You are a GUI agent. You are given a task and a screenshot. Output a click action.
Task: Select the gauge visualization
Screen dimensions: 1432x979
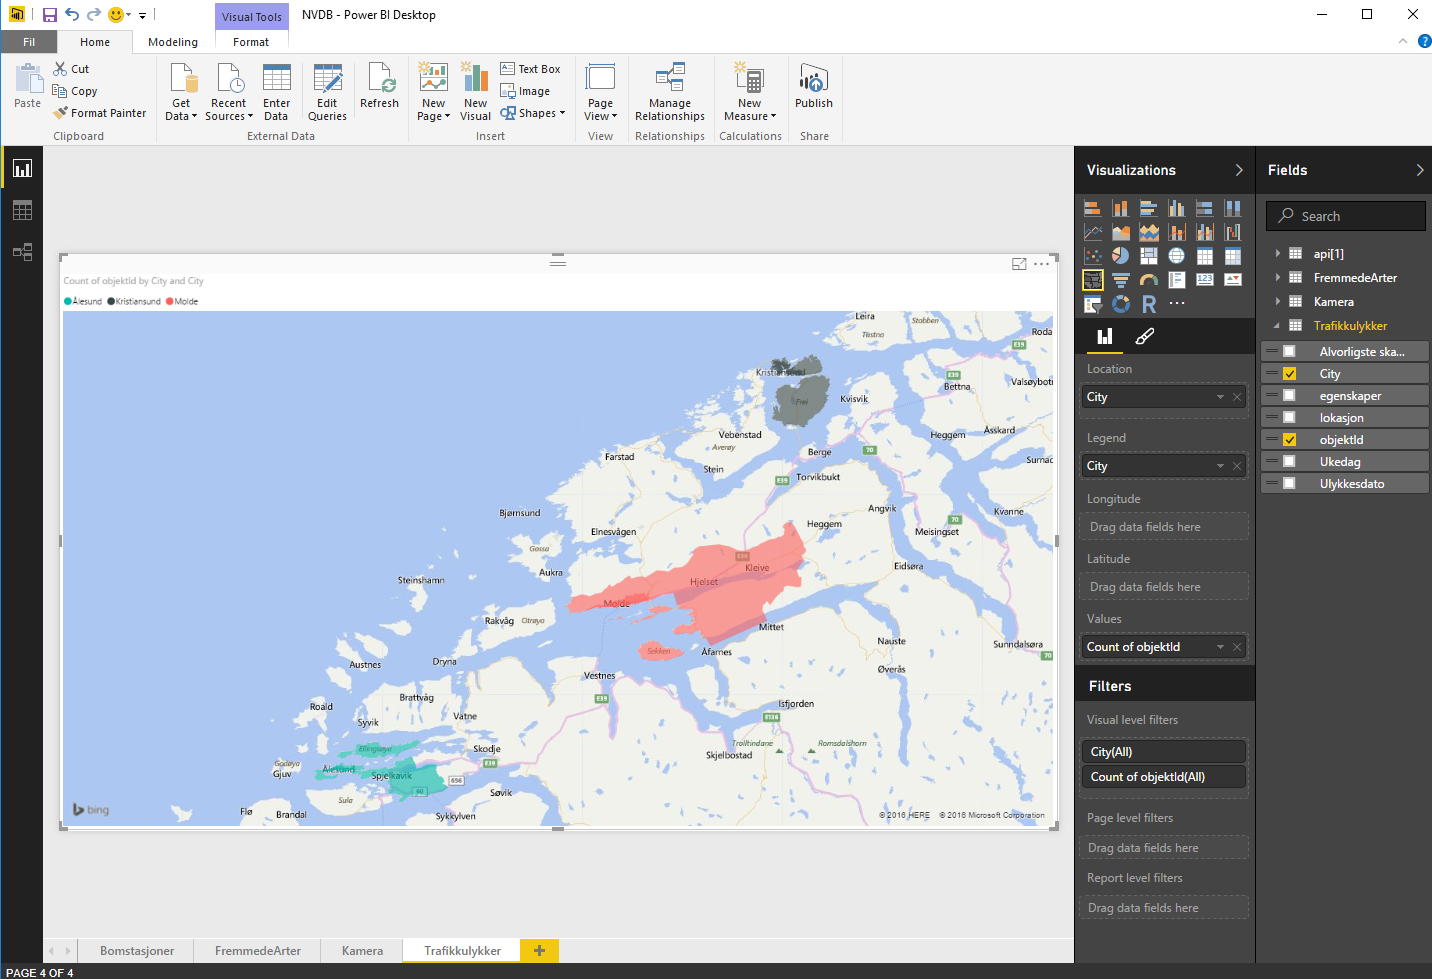1149,280
